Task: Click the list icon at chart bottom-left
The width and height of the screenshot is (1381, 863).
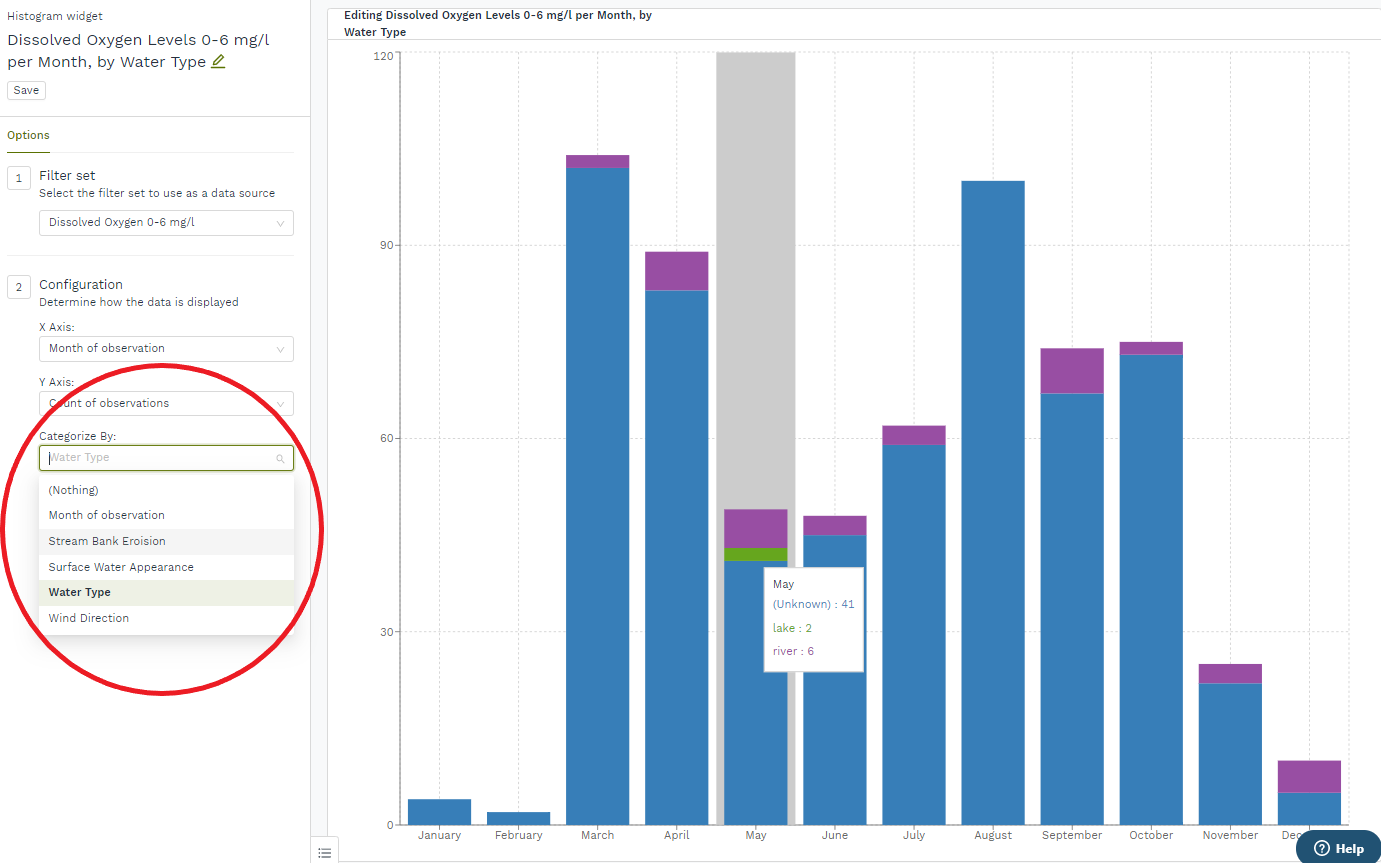Action: click(324, 852)
